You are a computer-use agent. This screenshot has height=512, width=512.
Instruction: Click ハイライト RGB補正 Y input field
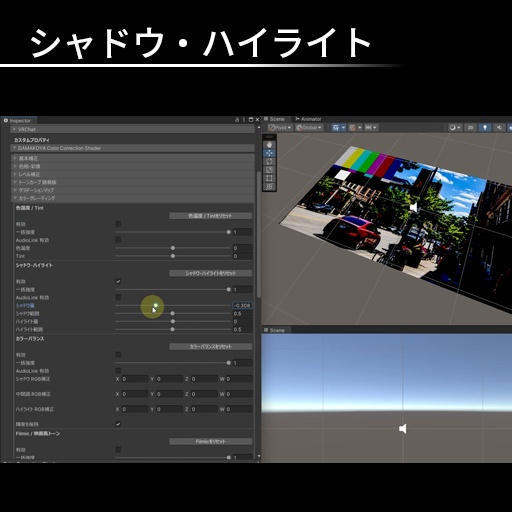[x=170, y=409]
